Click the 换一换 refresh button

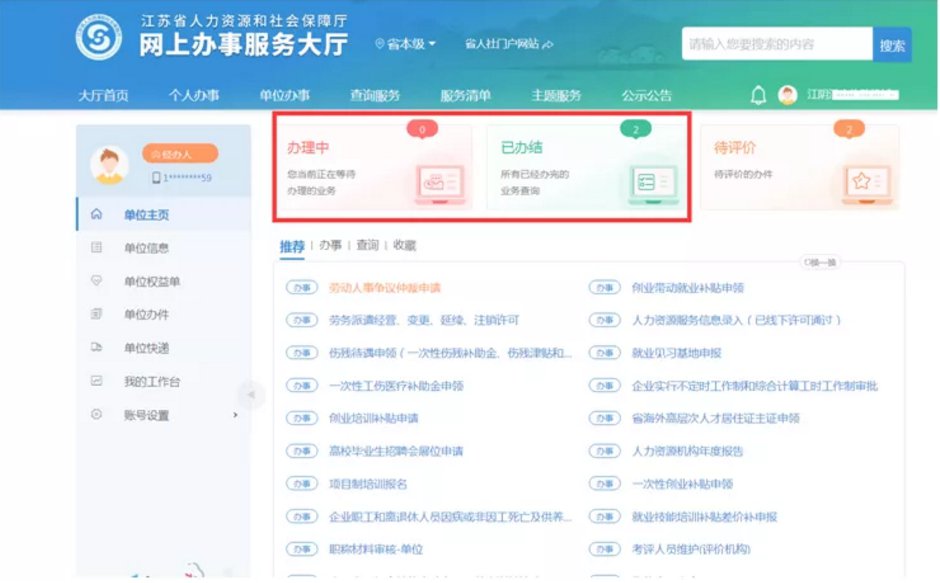click(x=820, y=262)
